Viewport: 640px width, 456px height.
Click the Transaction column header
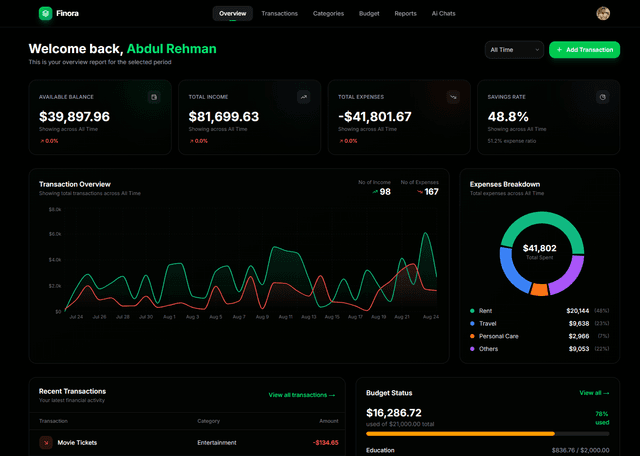coord(53,421)
